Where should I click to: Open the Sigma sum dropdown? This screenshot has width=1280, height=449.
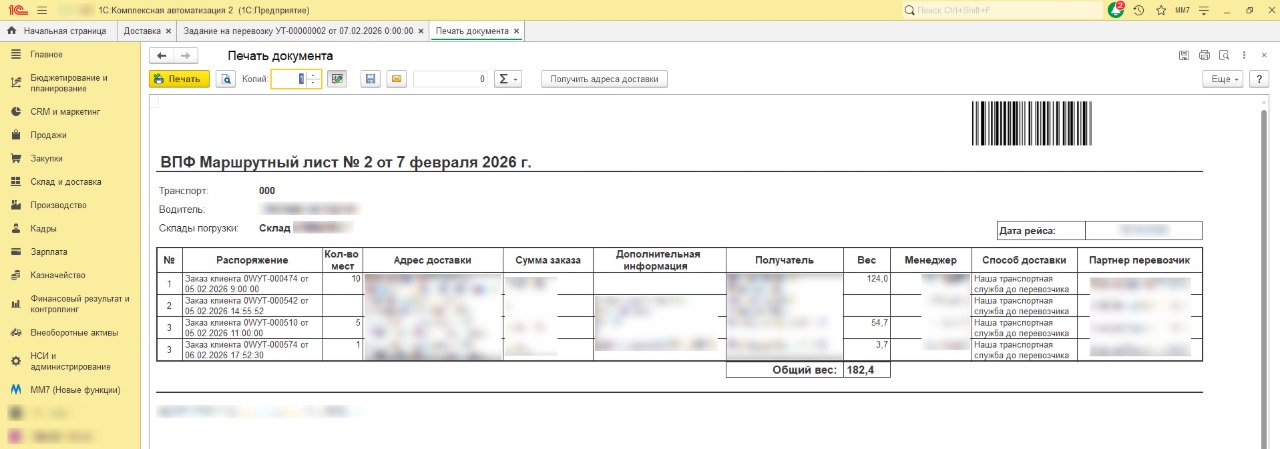point(508,79)
